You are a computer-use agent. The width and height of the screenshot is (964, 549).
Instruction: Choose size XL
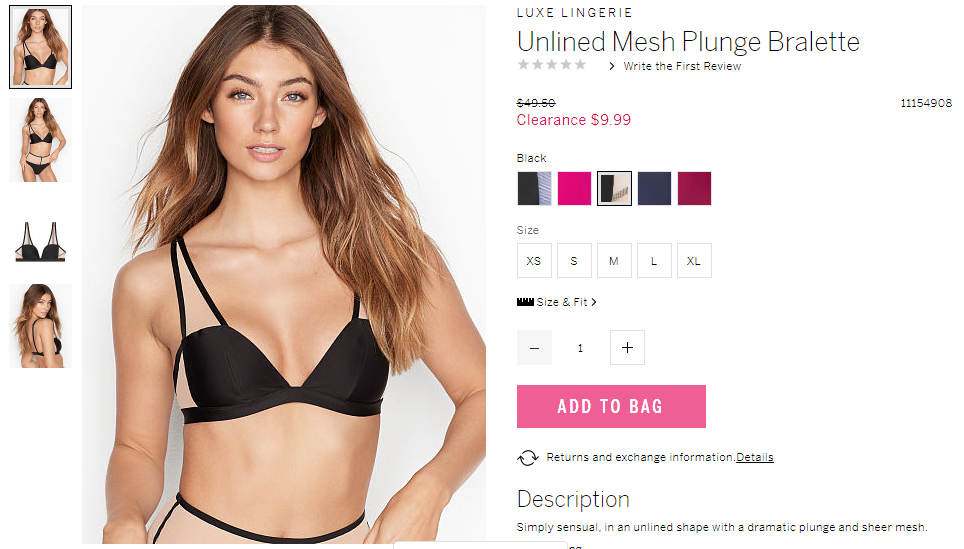[x=694, y=261]
